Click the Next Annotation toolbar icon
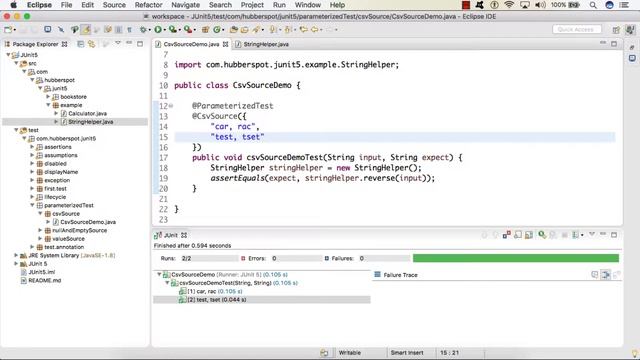Viewport: 640px width, 360px height. point(273,29)
